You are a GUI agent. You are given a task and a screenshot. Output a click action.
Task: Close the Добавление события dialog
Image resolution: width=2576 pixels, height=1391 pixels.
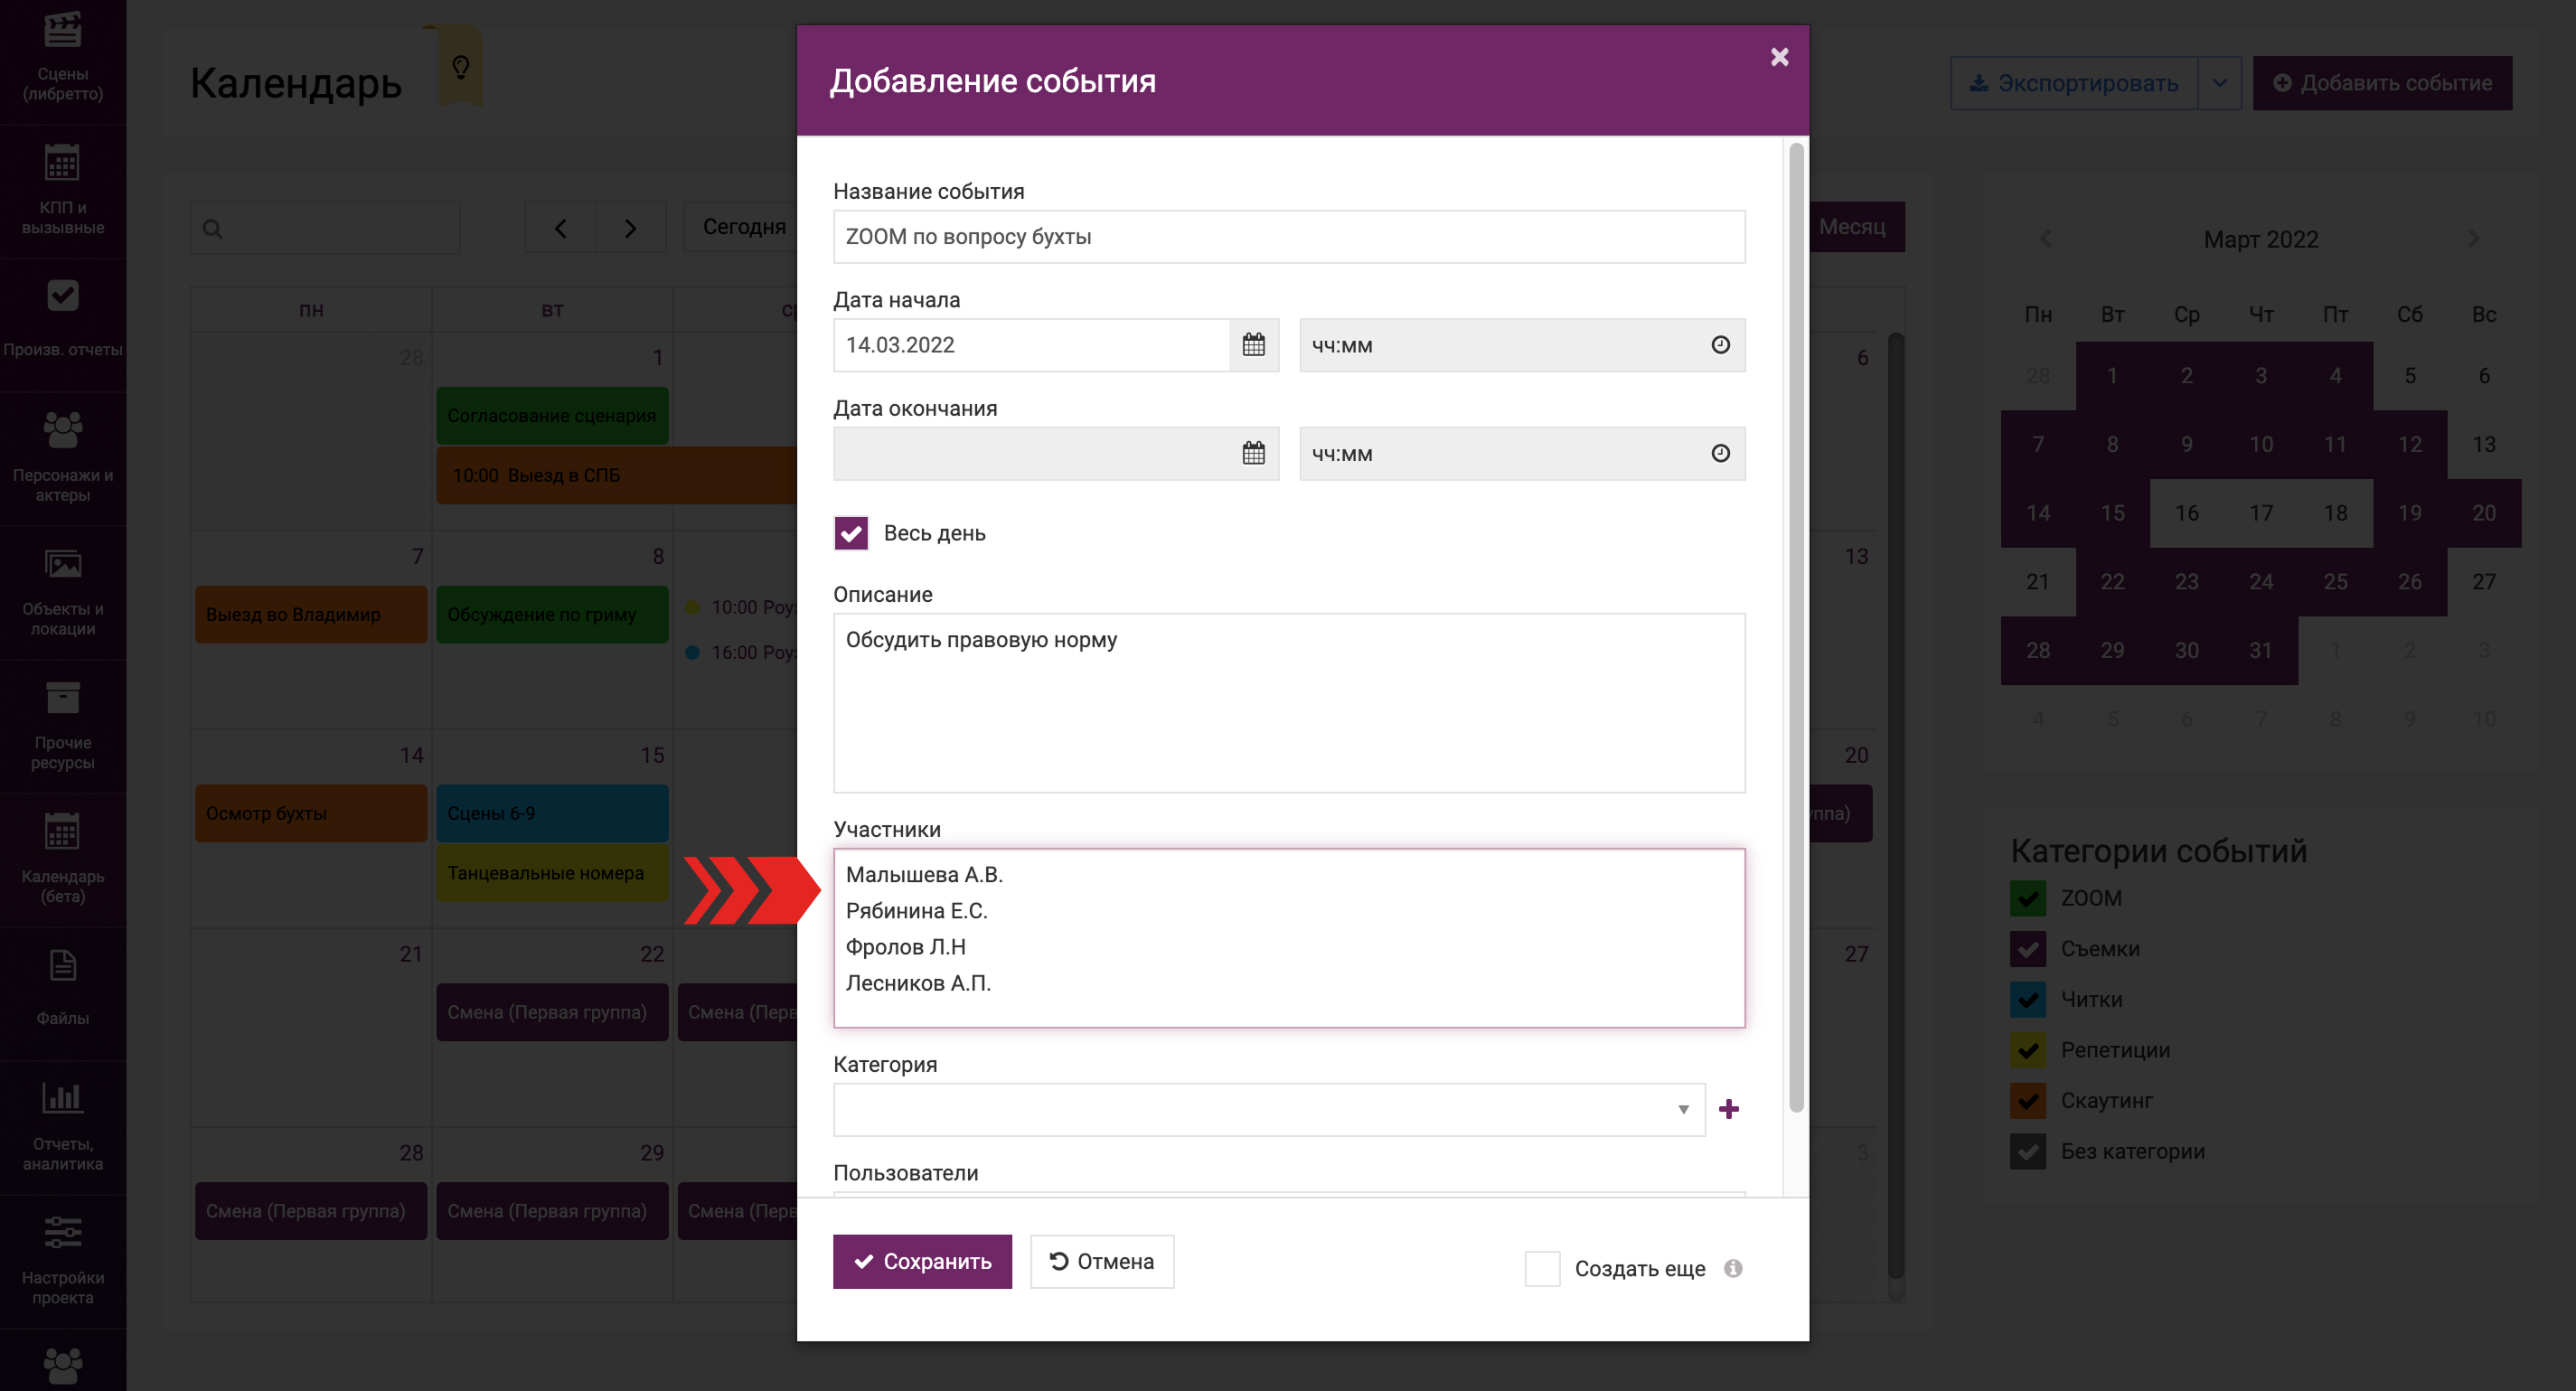1779,57
